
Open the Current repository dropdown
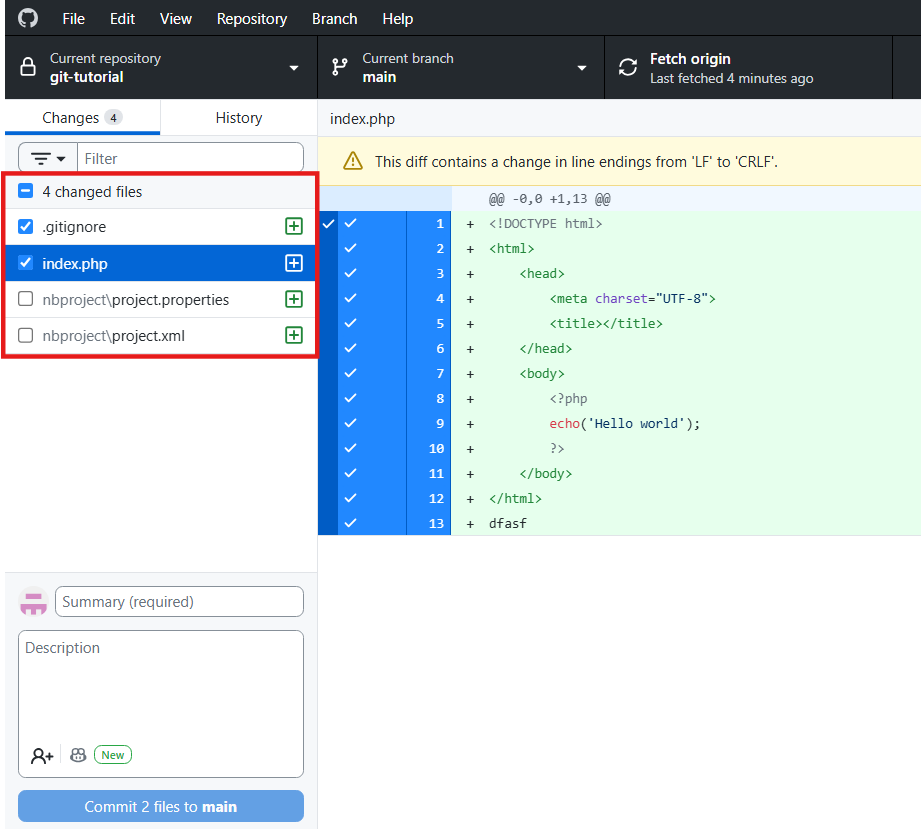(x=160, y=68)
